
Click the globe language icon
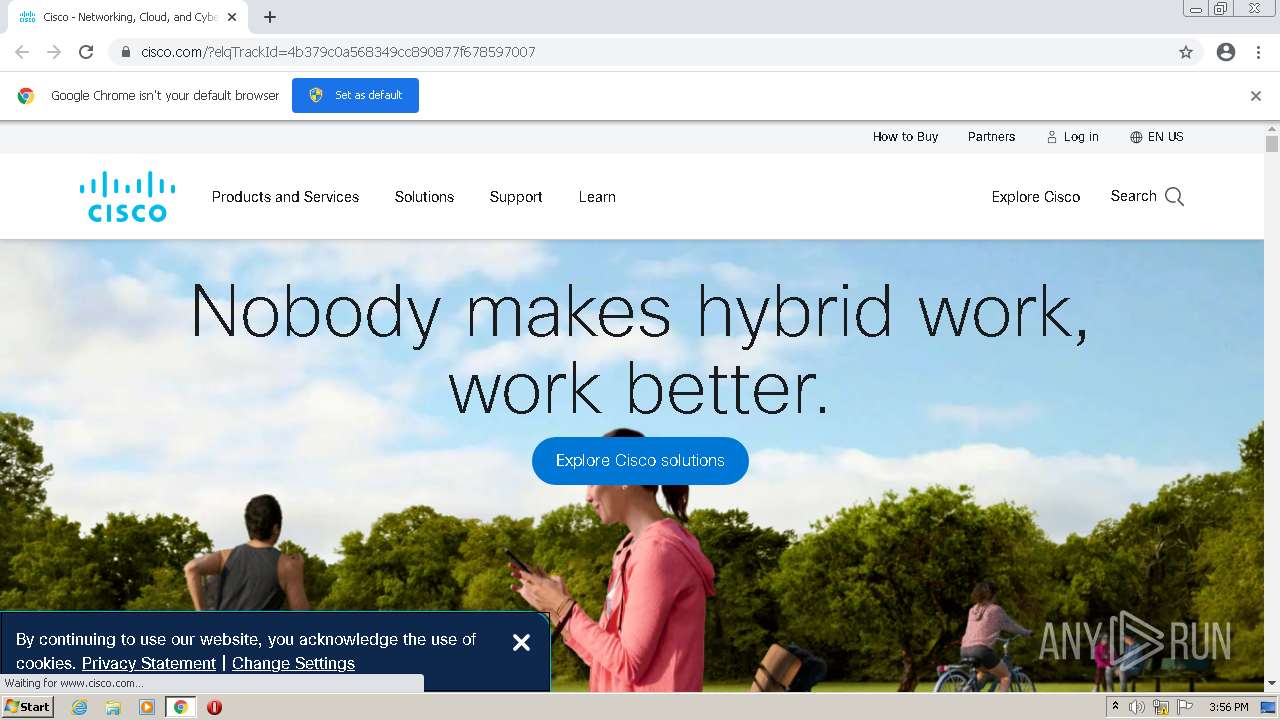pos(1136,137)
